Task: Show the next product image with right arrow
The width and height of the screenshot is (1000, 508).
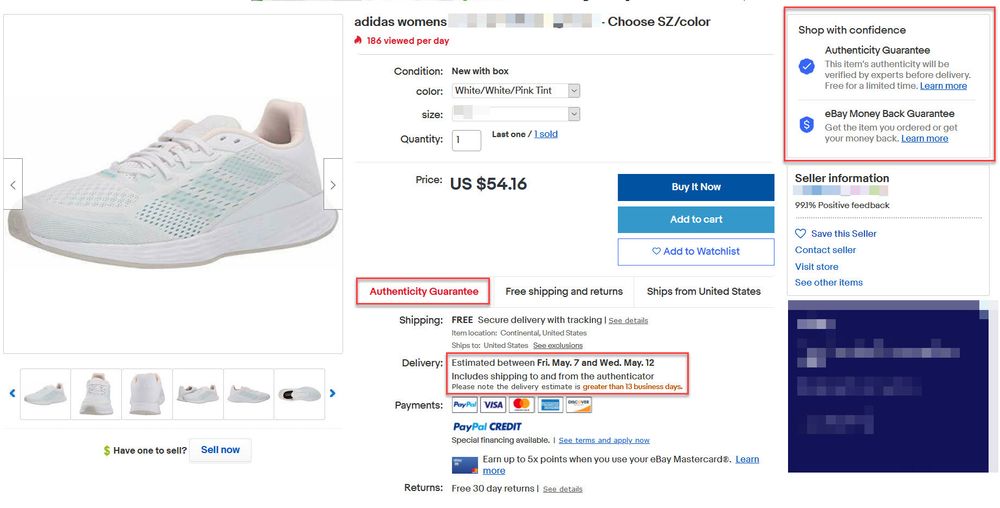Action: [333, 184]
